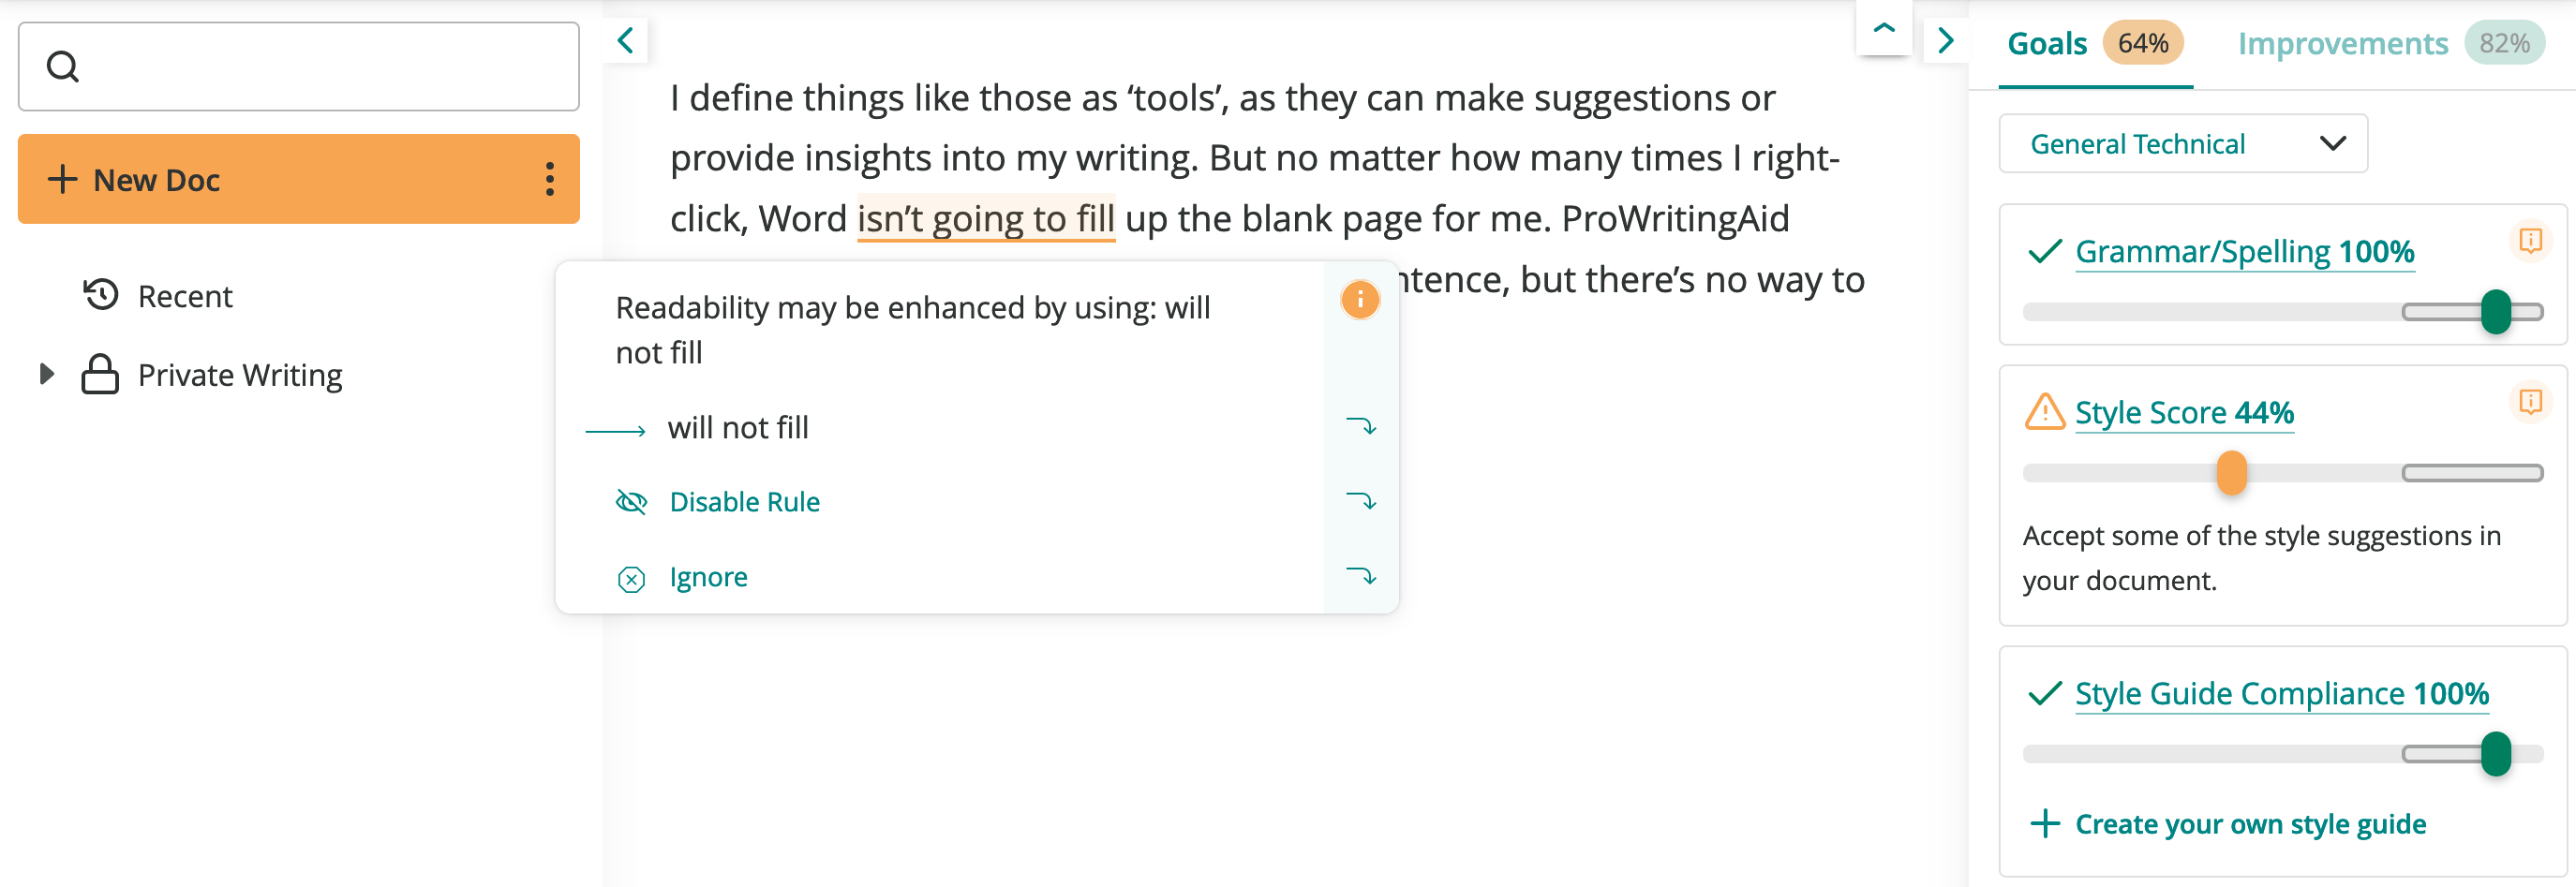2576x887 pixels.
Task: Open the General Technical dropdown
Action: click(2182, 144)
